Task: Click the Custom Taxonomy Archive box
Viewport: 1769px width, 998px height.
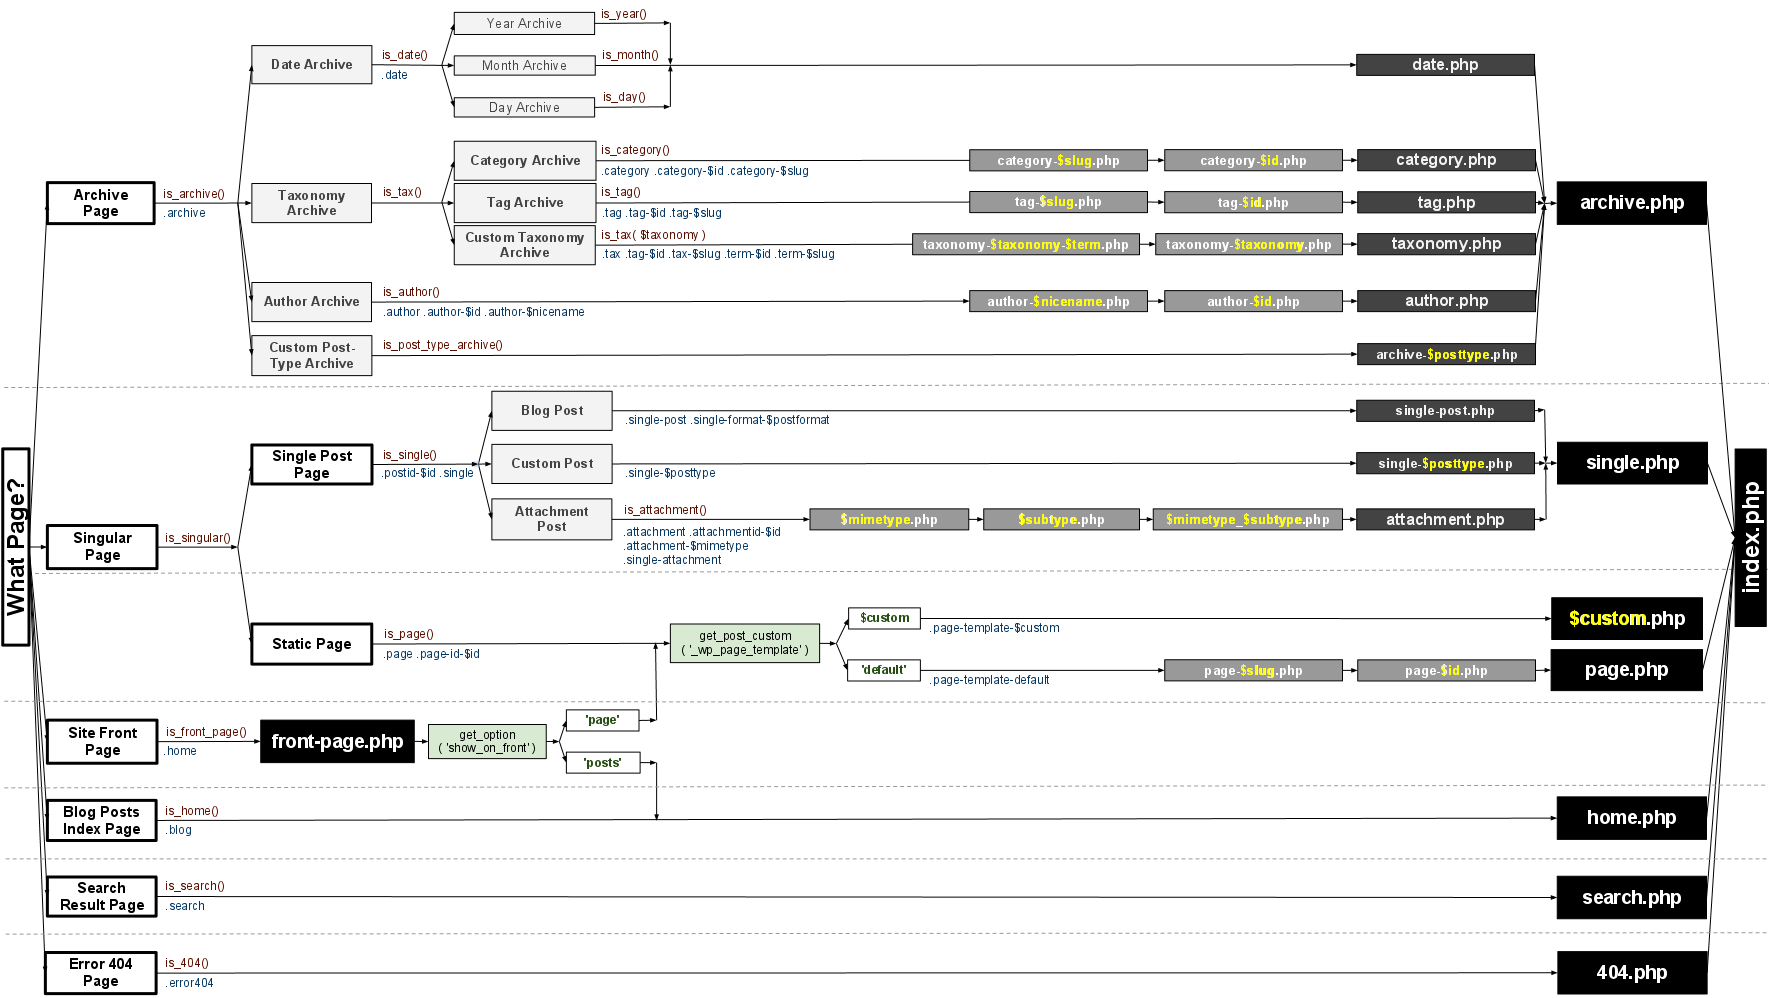Action: 525,245
